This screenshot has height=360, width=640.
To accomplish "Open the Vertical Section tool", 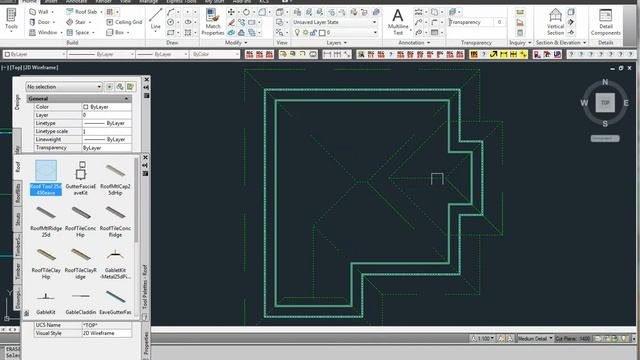I will tap(555, 22).
